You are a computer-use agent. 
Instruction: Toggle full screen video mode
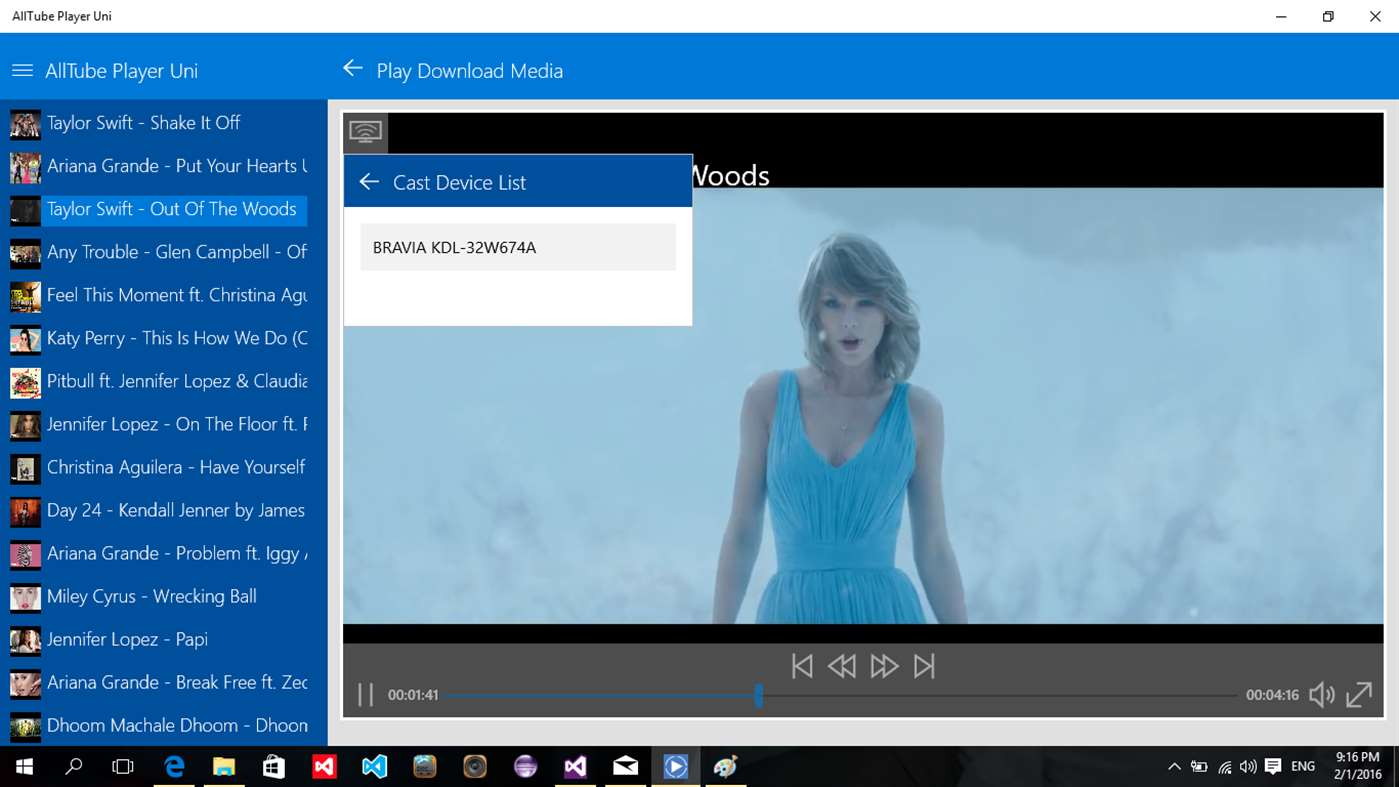pos(1359,695)
